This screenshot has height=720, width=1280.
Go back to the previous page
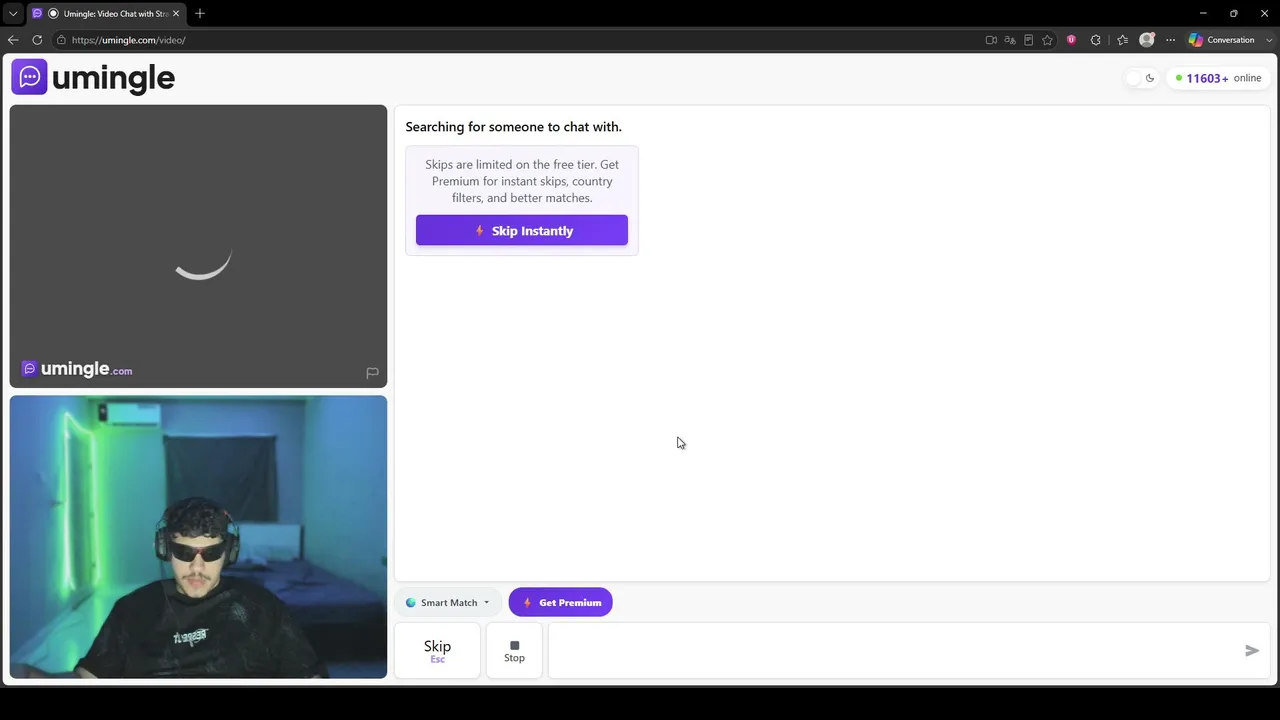click(13, 40)
